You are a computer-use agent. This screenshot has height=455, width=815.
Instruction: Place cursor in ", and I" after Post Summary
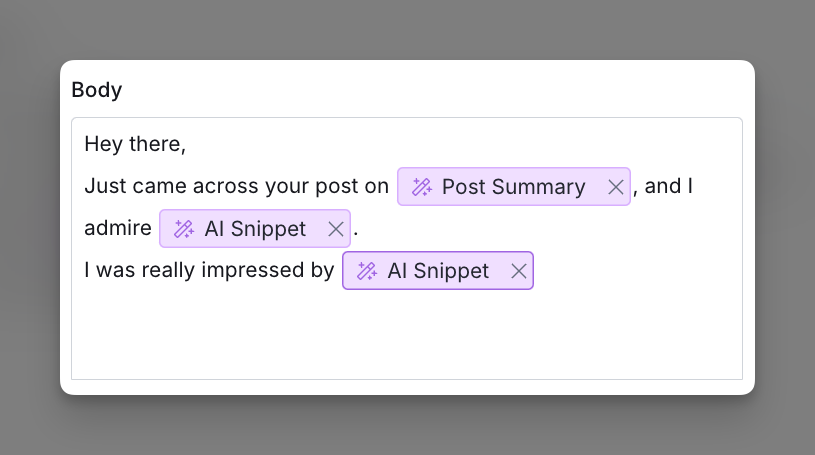(x=663, y=187)
